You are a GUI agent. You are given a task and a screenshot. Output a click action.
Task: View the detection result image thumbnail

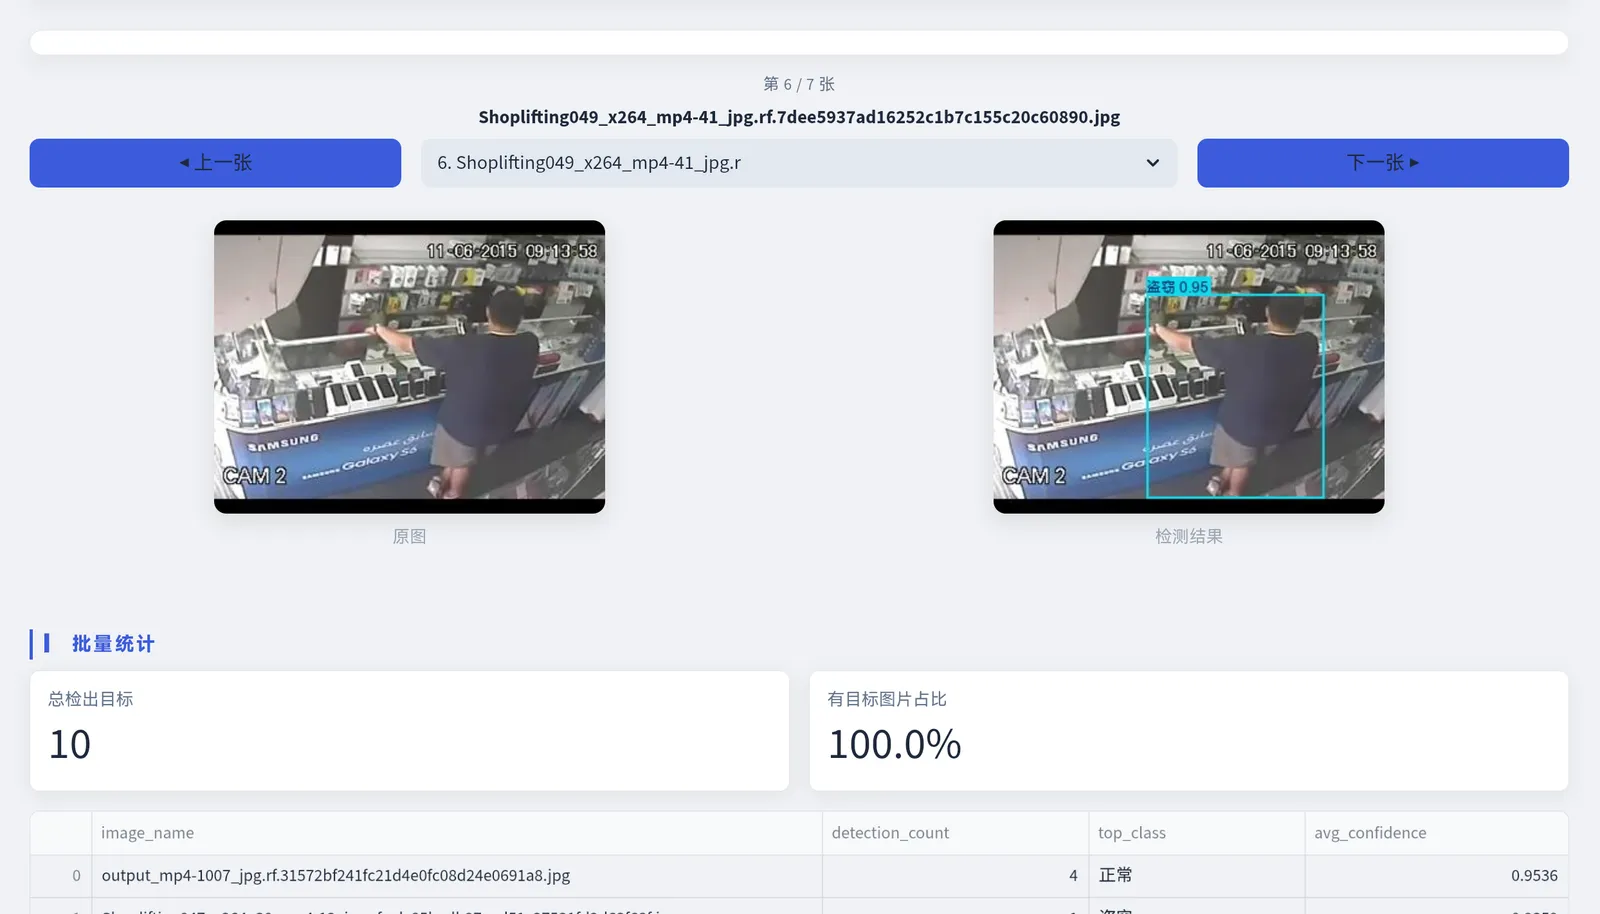[x=1189, y=367]
